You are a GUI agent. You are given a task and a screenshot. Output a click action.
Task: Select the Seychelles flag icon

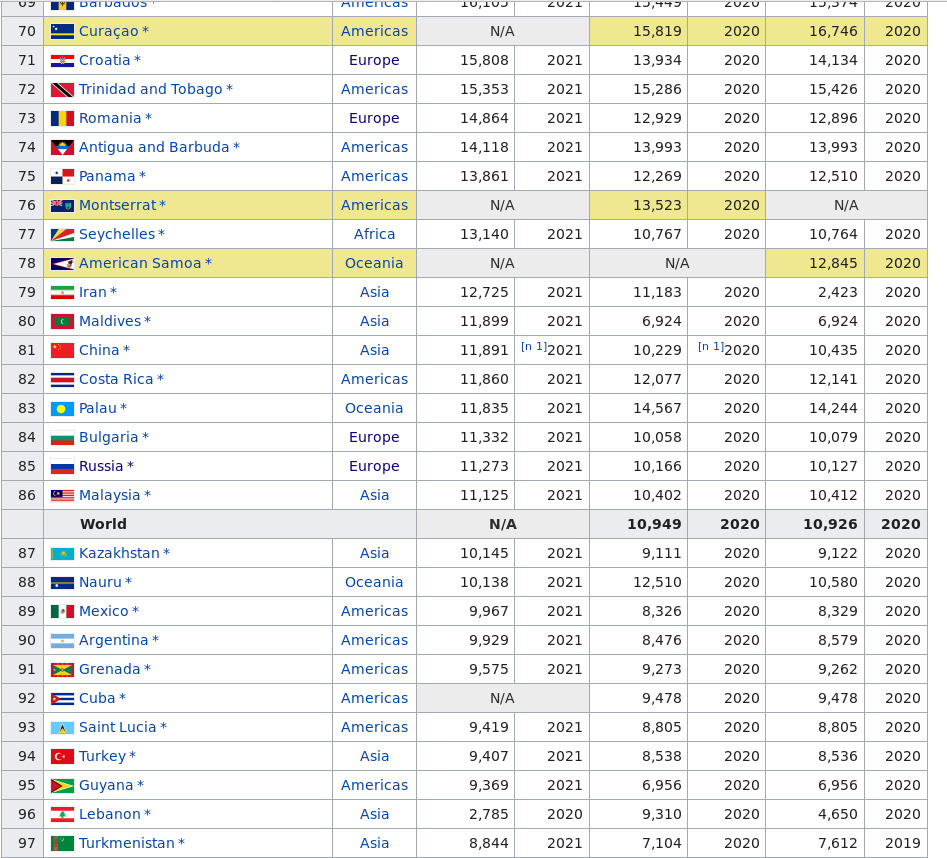[x=62, y=234]
